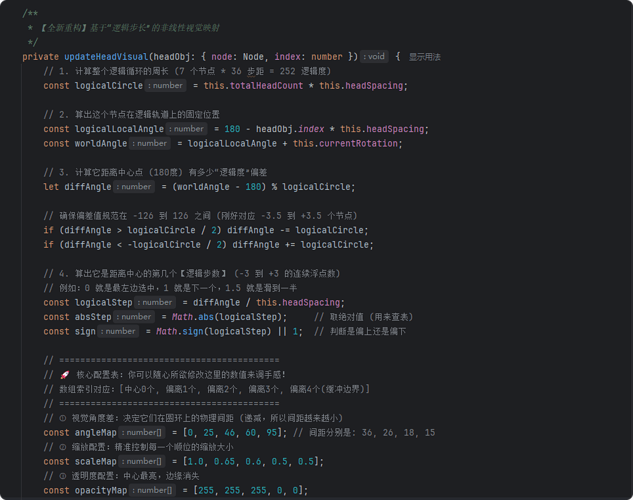The image size is (633, 500).
Task: Click comment '判断是偏上还是偏下'
Action: [360, 332]
